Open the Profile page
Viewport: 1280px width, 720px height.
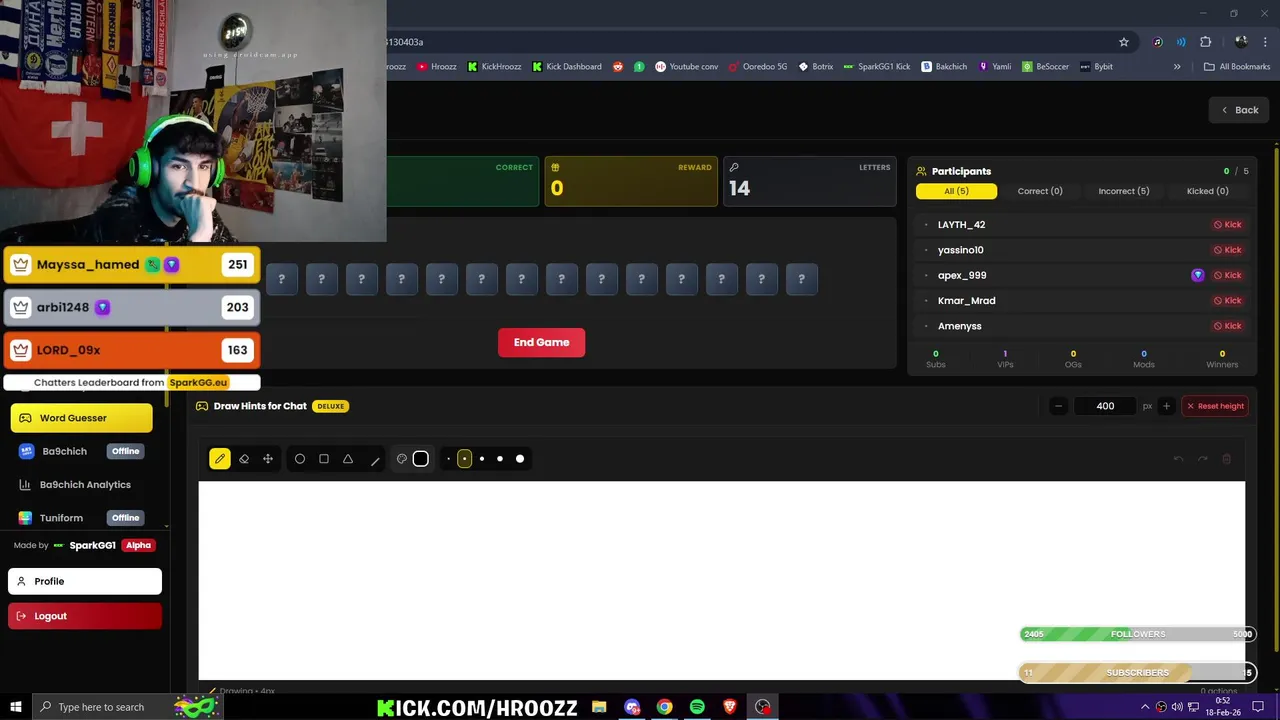(x=85, y=581)
